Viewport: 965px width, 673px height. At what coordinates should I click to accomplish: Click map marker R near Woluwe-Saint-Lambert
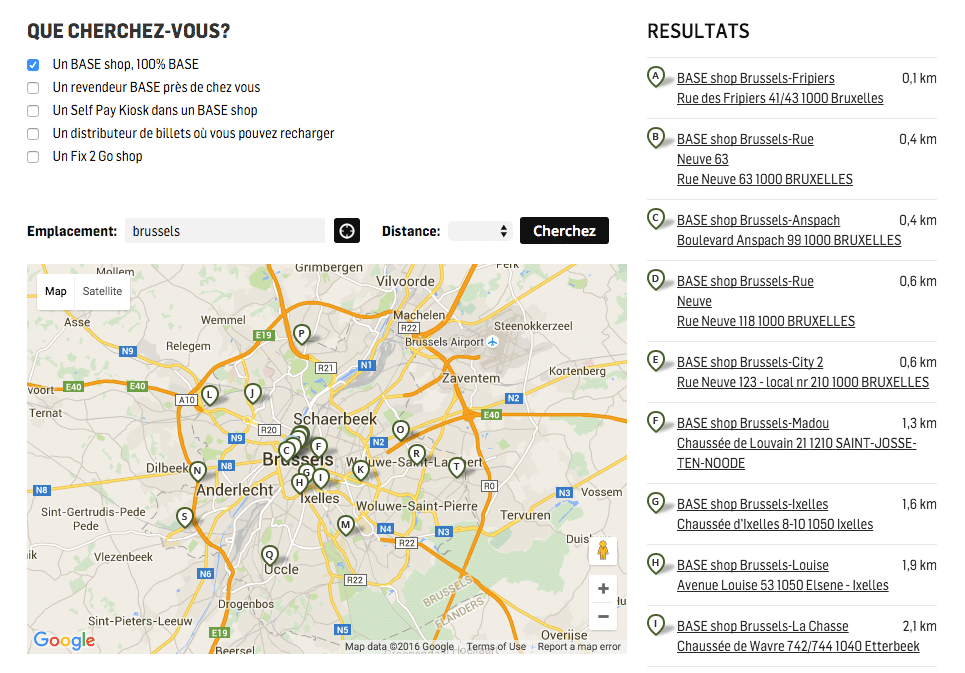(417, 455)
